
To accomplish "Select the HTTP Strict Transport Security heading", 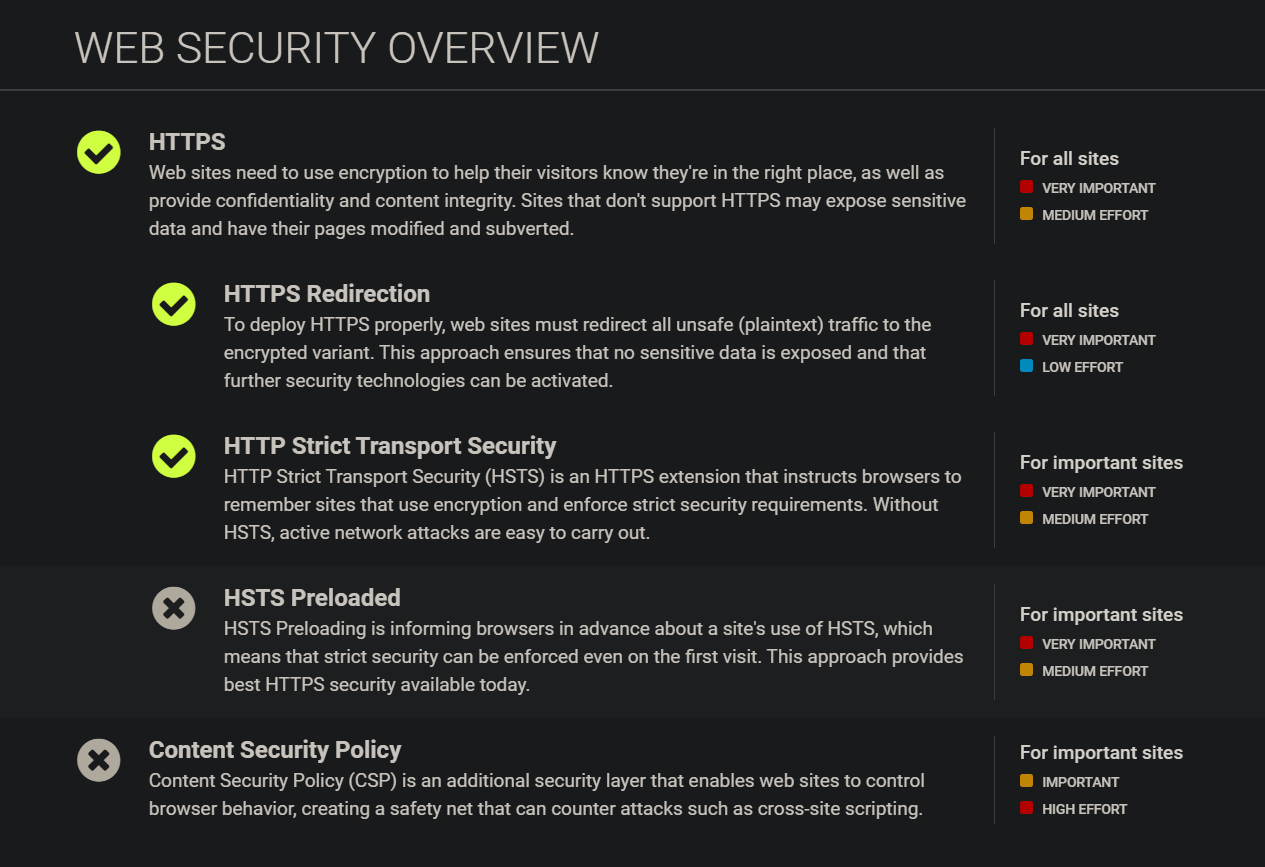I will coord(389,445).
